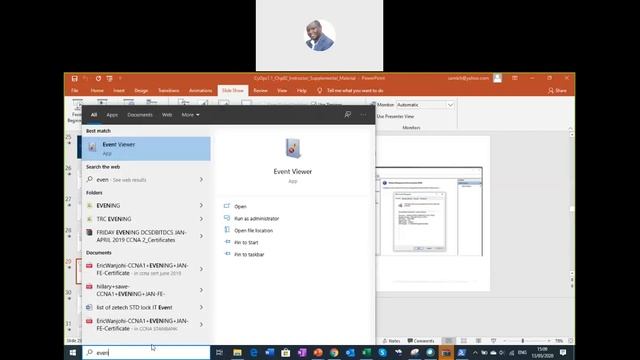Image resolution: width=640 pixels, height=360 pixels.
Task: Open the PowerPoint Transitions tab
Action: coord(169,91)
